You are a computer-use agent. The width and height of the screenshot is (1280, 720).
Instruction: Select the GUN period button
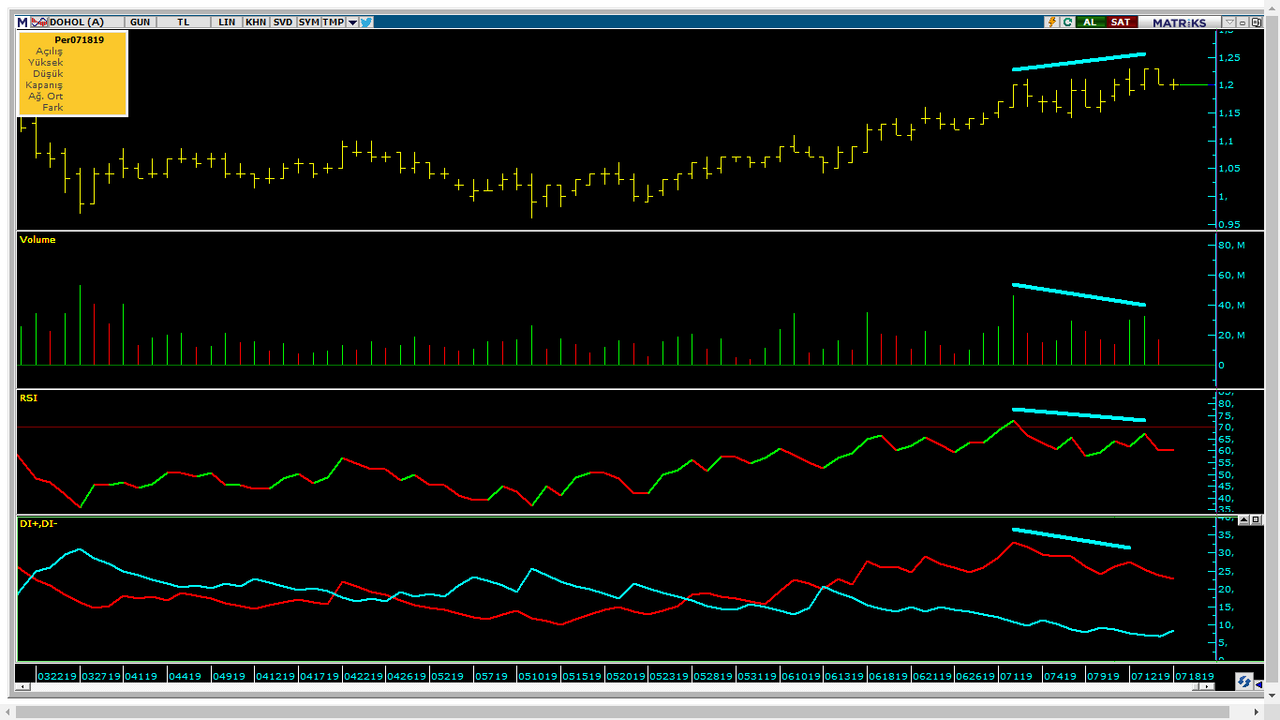[141, 22]
